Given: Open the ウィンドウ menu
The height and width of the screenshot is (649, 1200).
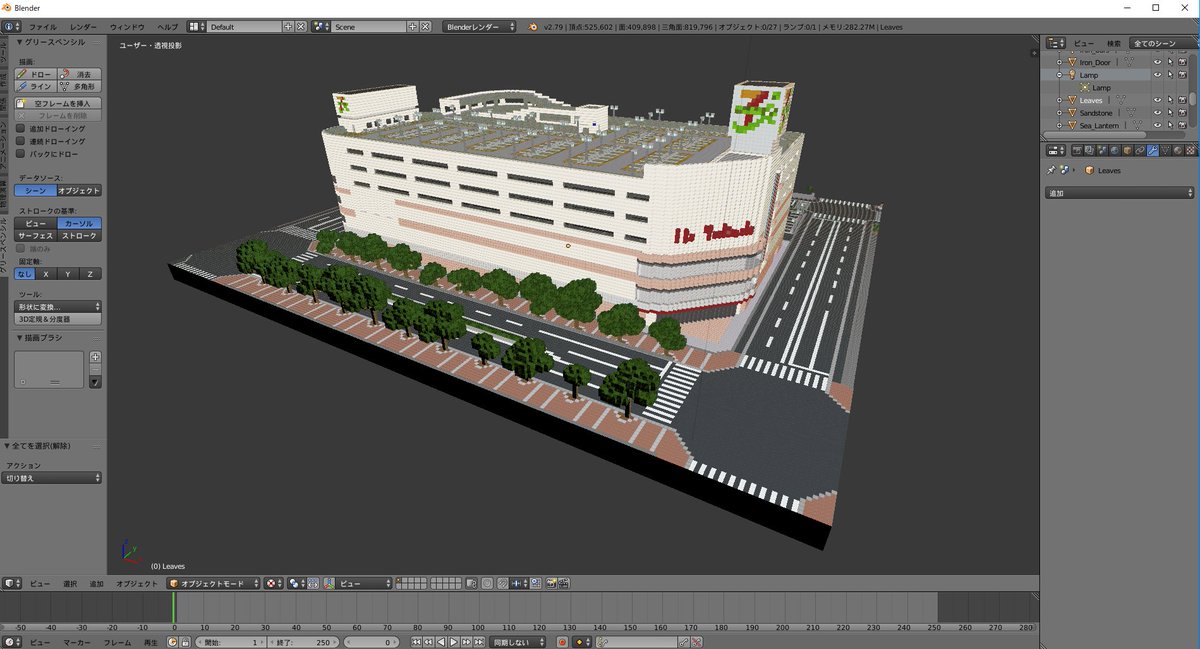Looking at the screenshot, I should pyautogui.click(x=127, y=26).
